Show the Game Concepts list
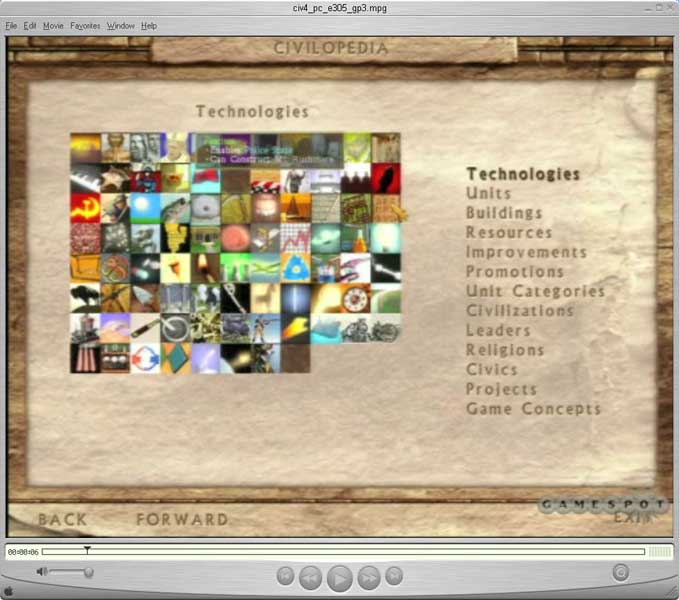 click(533, 409)
